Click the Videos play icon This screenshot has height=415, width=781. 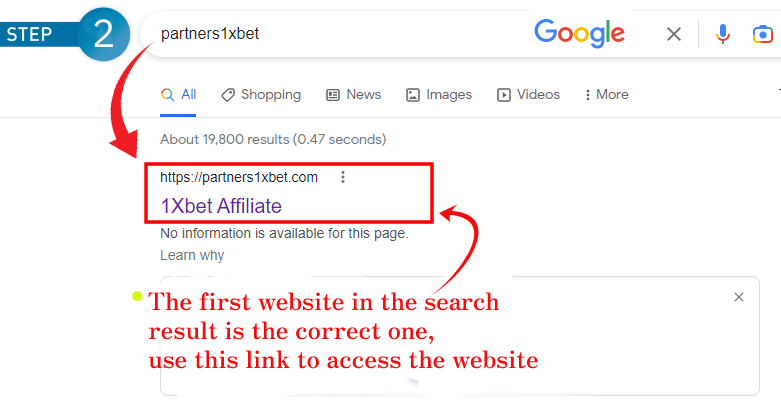tap(504, 95)
